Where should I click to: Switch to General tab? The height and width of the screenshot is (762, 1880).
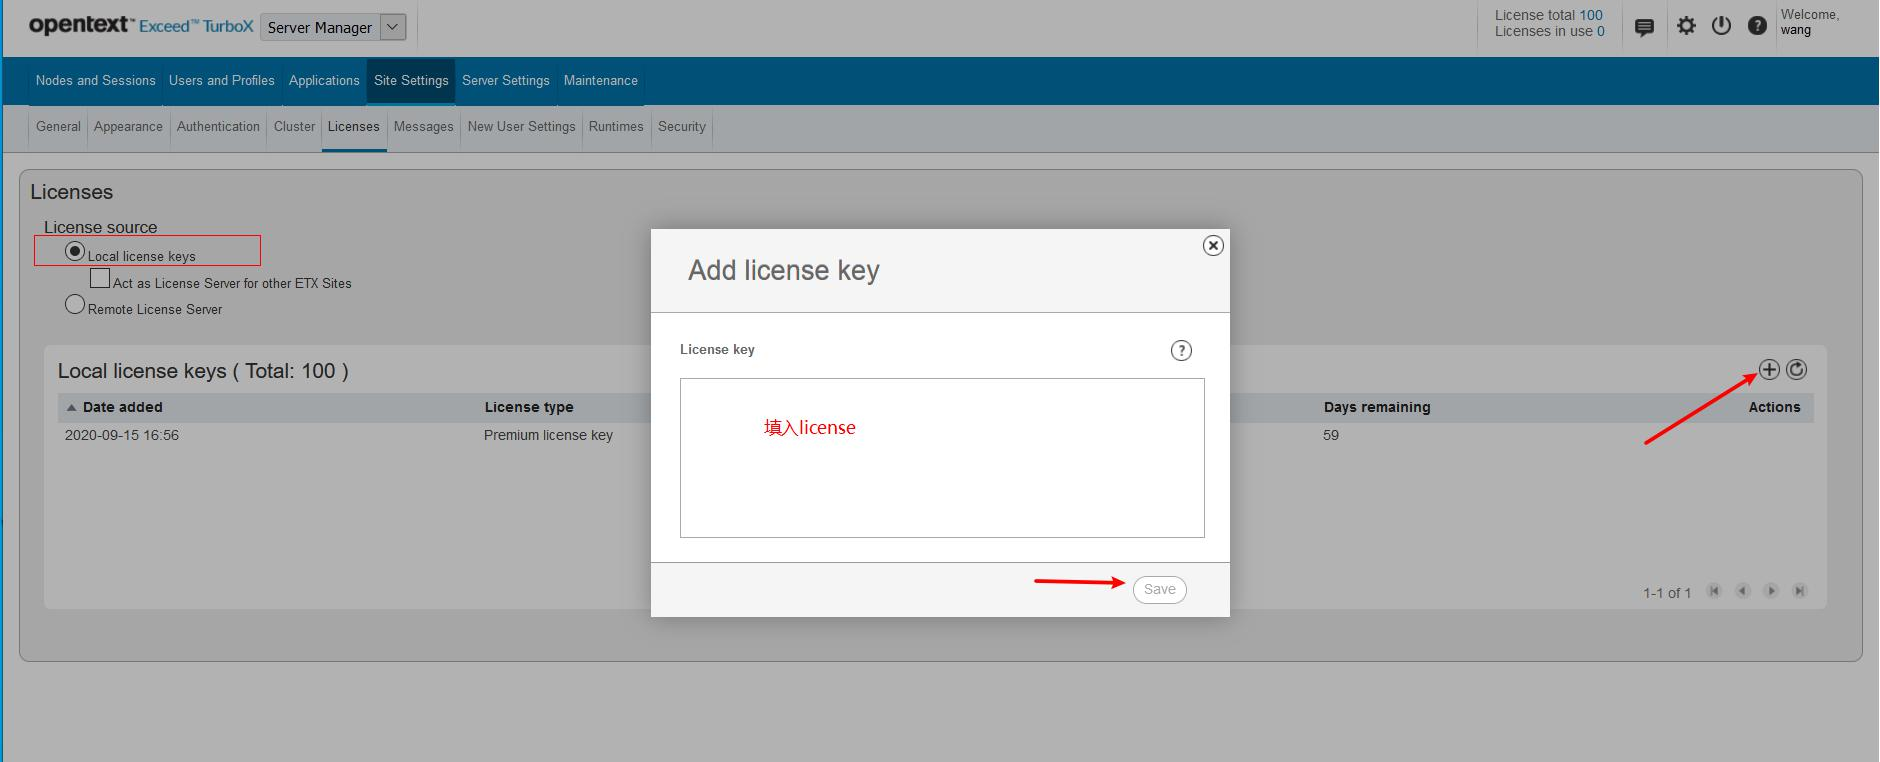pyautogui.click(x=58, y=127)
